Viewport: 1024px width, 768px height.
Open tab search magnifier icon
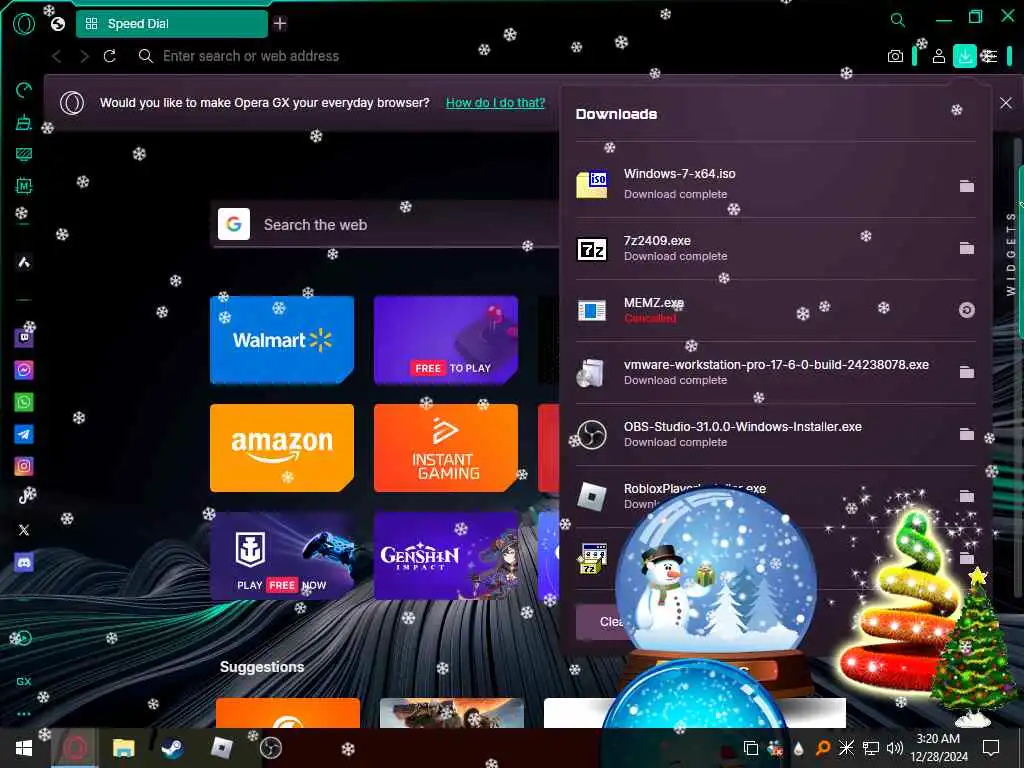898,20
